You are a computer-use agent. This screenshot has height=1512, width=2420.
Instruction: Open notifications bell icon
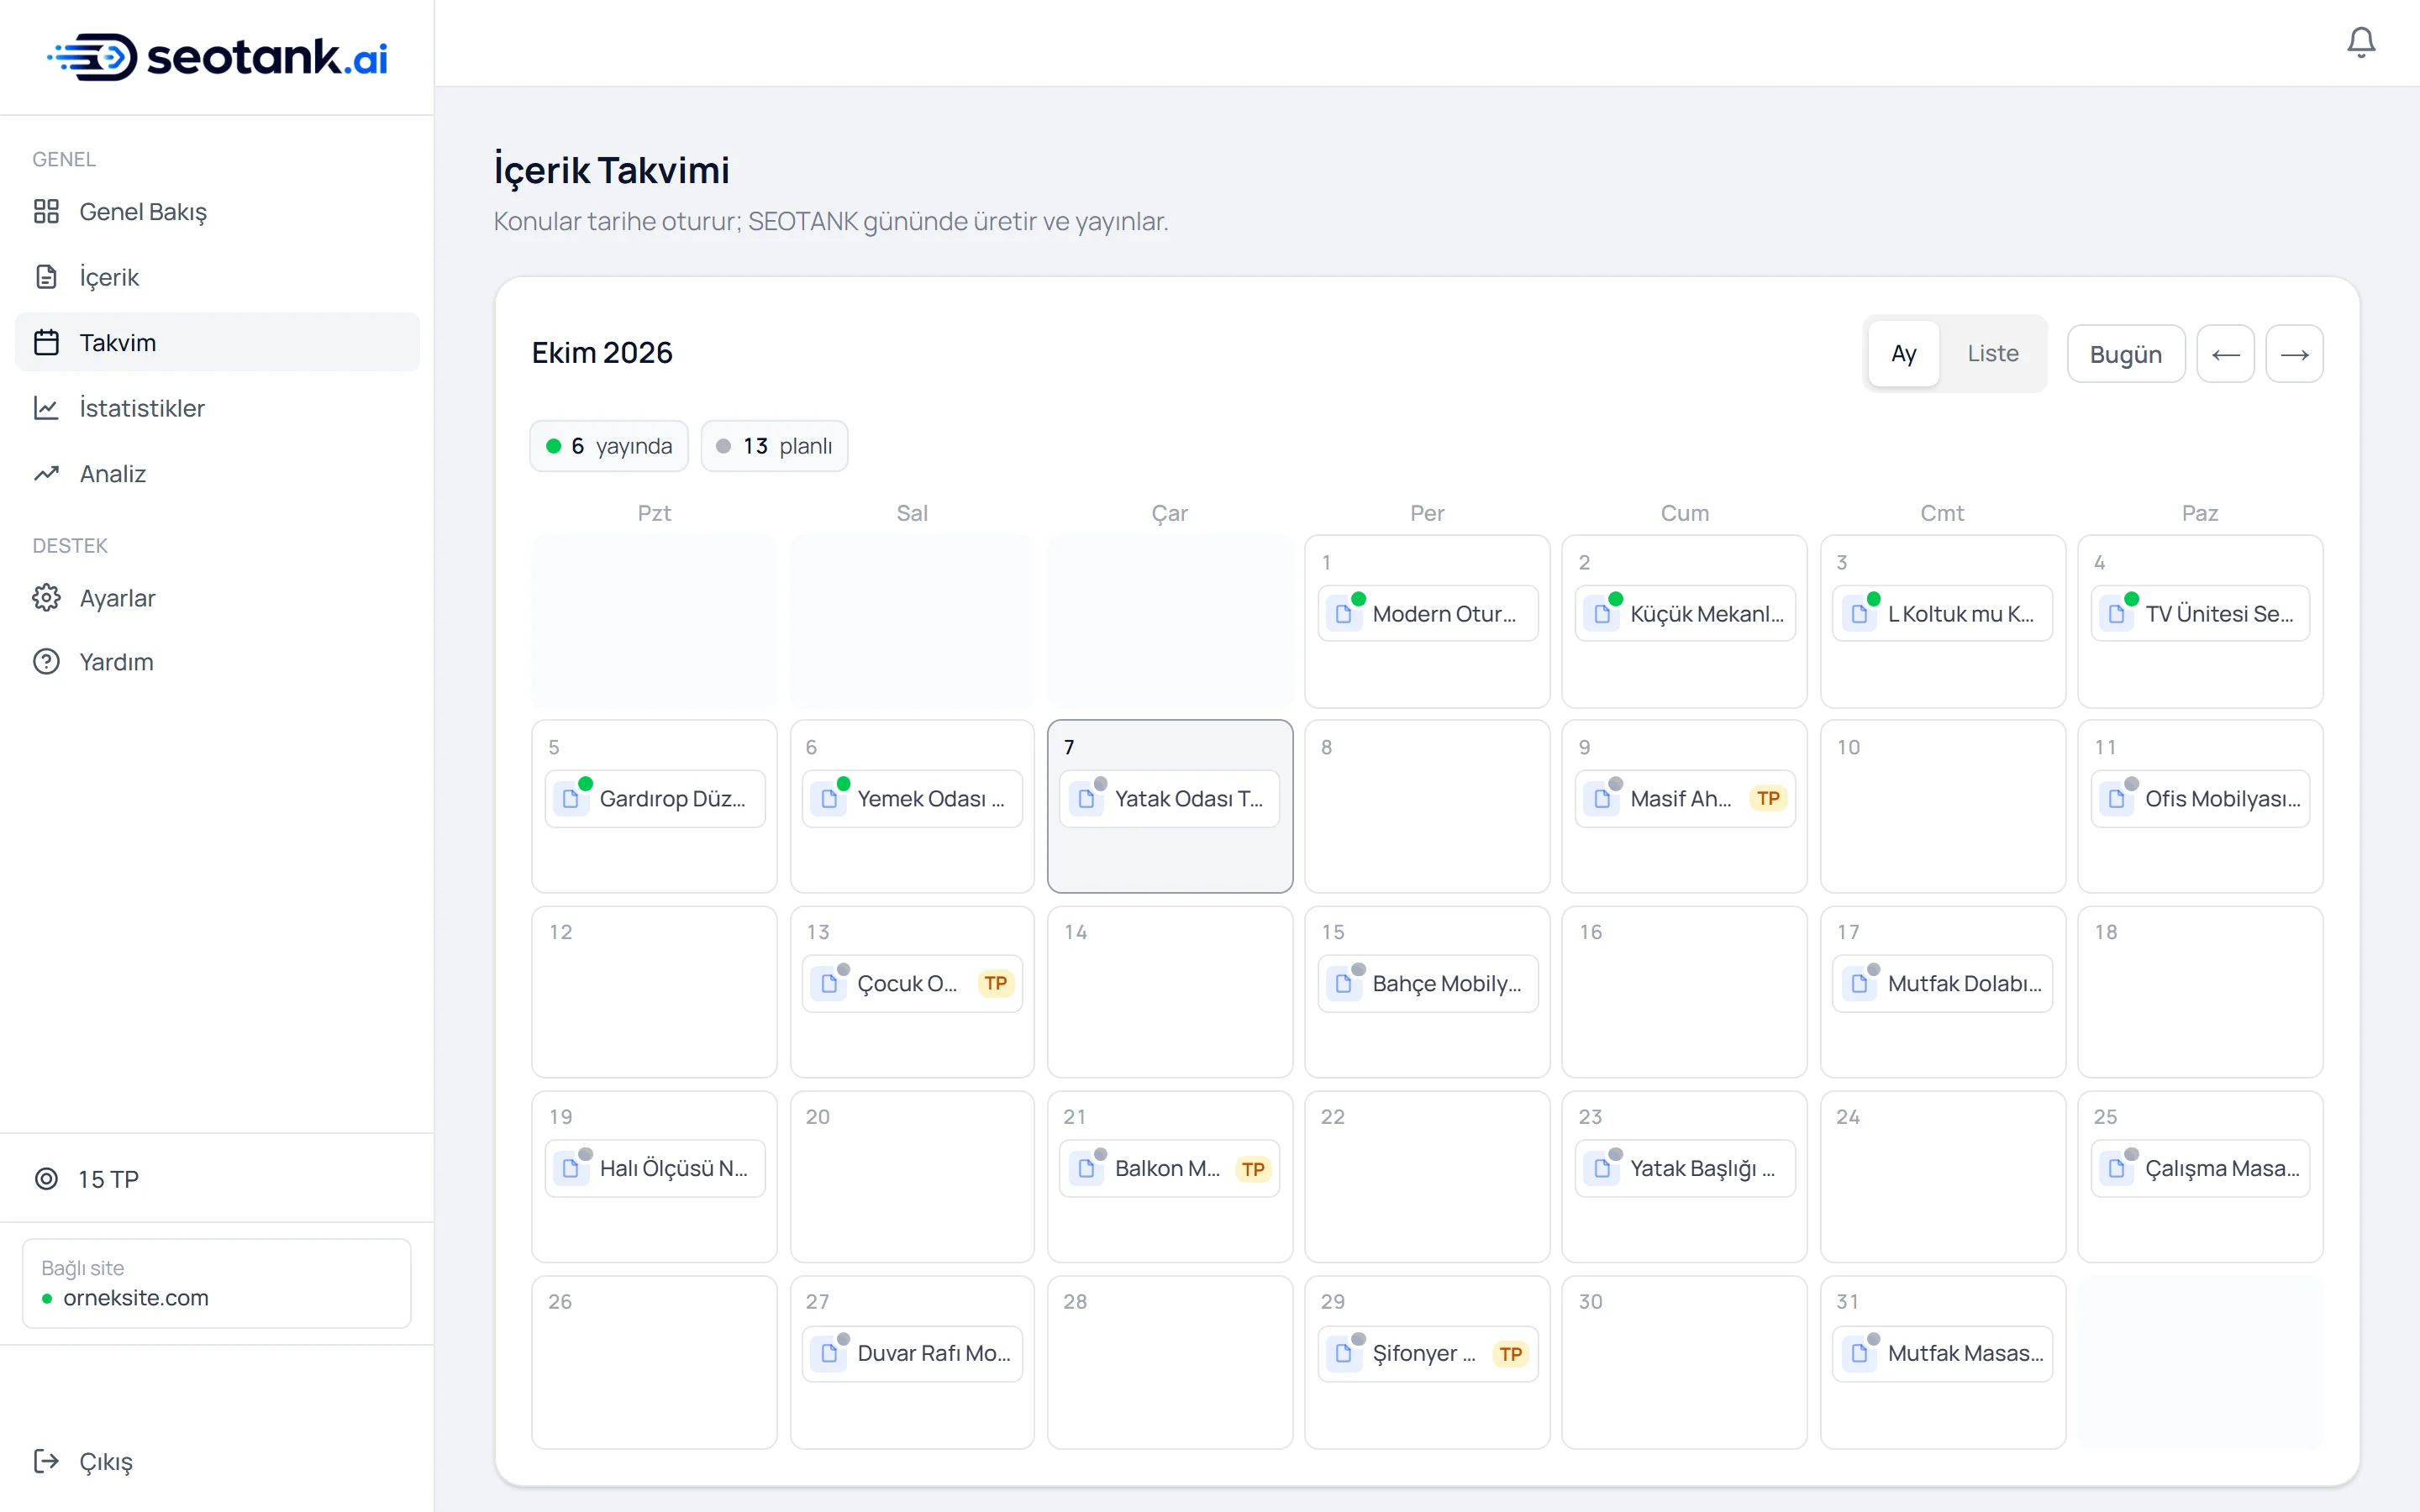pyautogui.click(x=2361, y=42)
